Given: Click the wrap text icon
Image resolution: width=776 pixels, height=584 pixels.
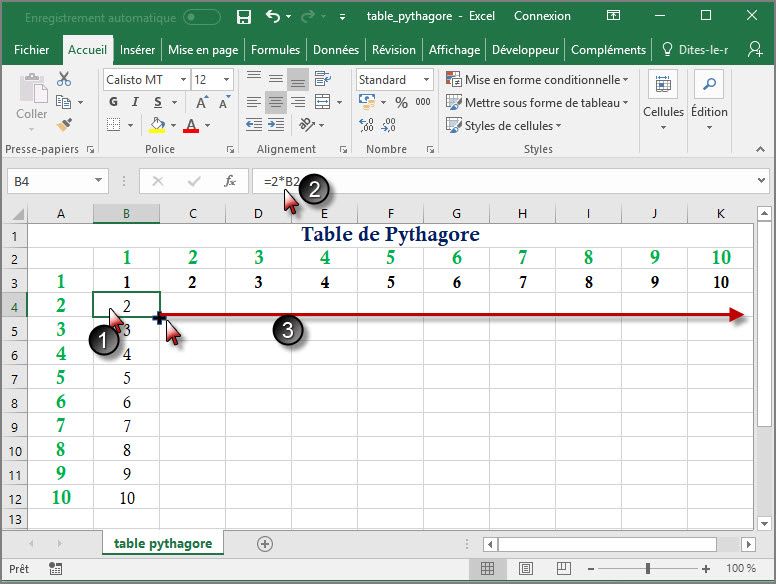Looking at the screenshot, I should pos(323,79).
